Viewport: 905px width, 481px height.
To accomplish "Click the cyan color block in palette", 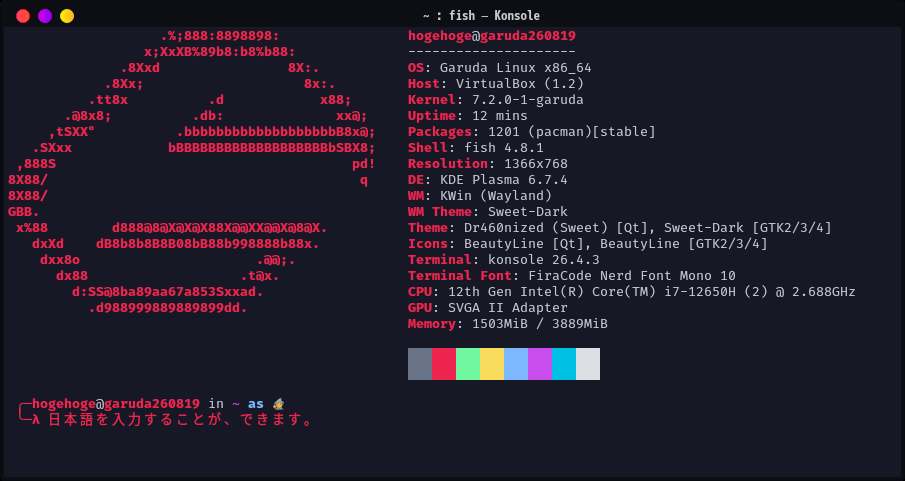I will [564, 364].
